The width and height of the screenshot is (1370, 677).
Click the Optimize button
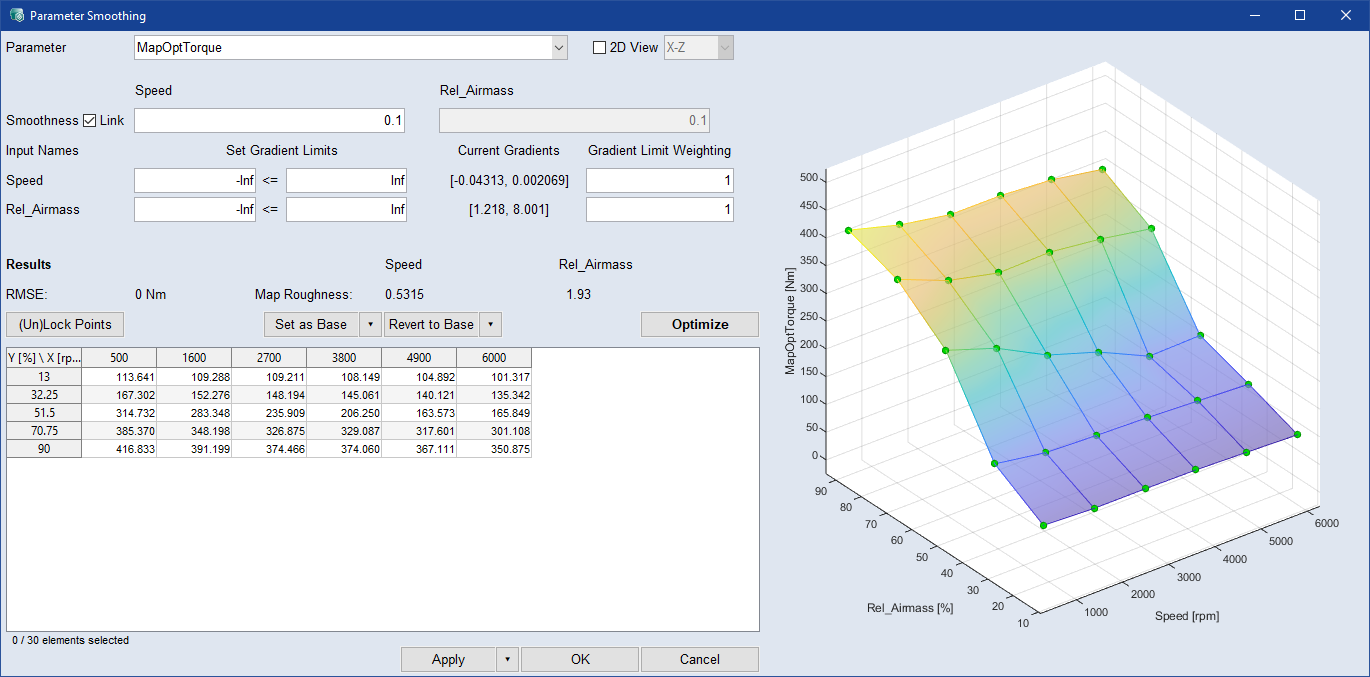click(x=699, y=325)
